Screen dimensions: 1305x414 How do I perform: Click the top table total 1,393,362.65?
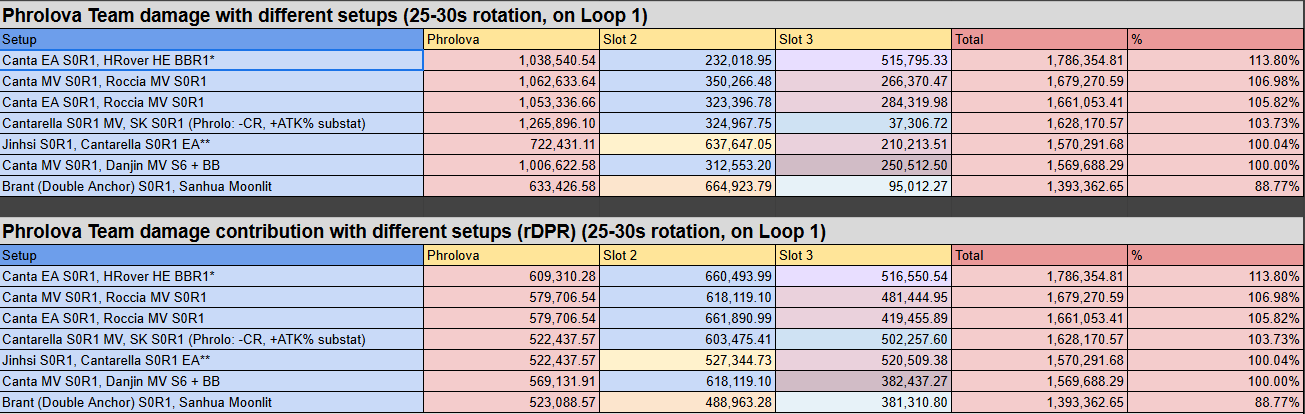click(x=1040, y=187)
